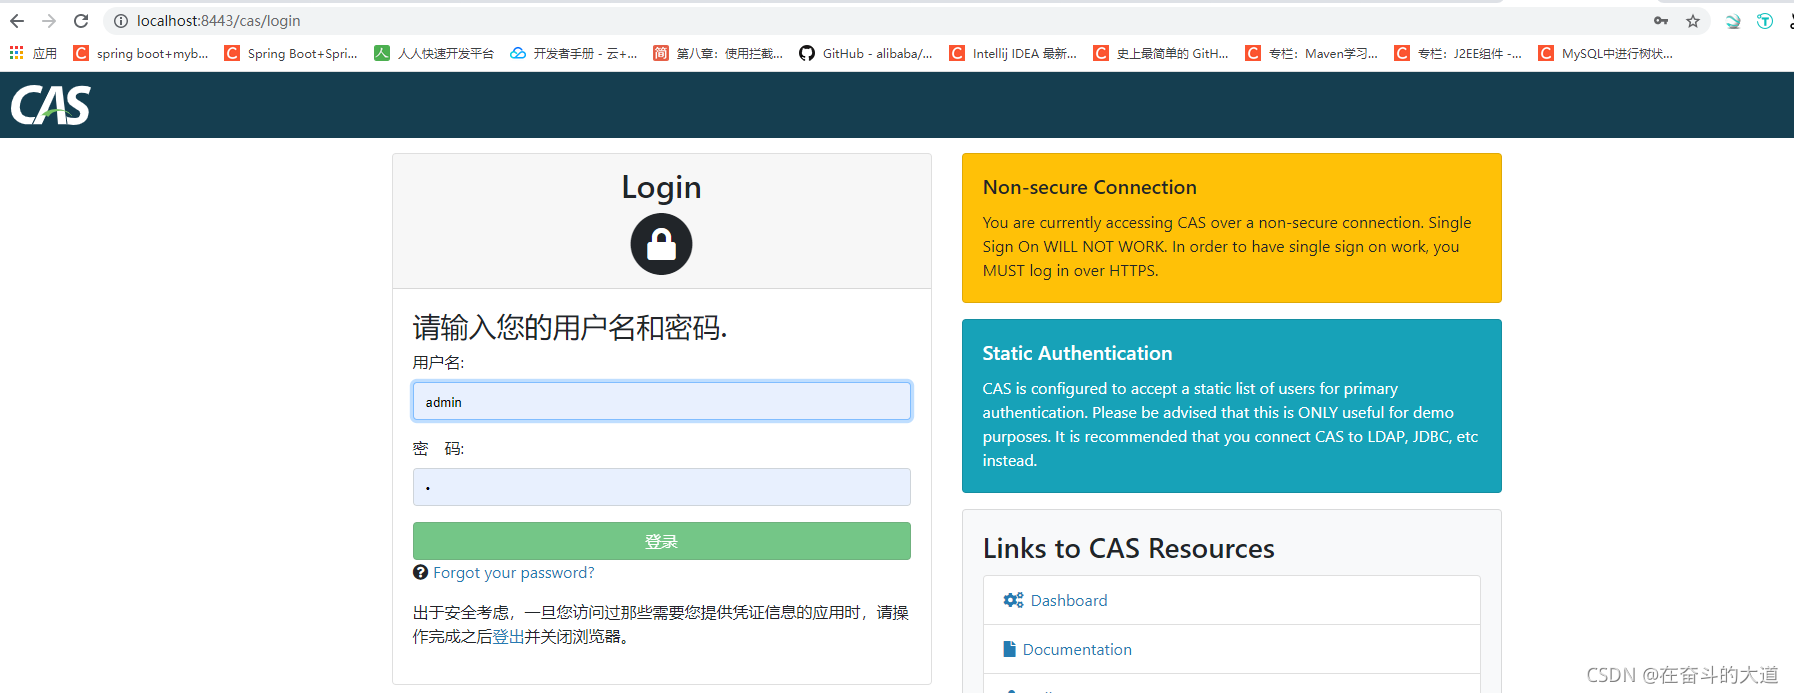Viewport: 1794px width, 693px height.
Task: Click the browser back arrow
Action: click(x=17, y=21)
